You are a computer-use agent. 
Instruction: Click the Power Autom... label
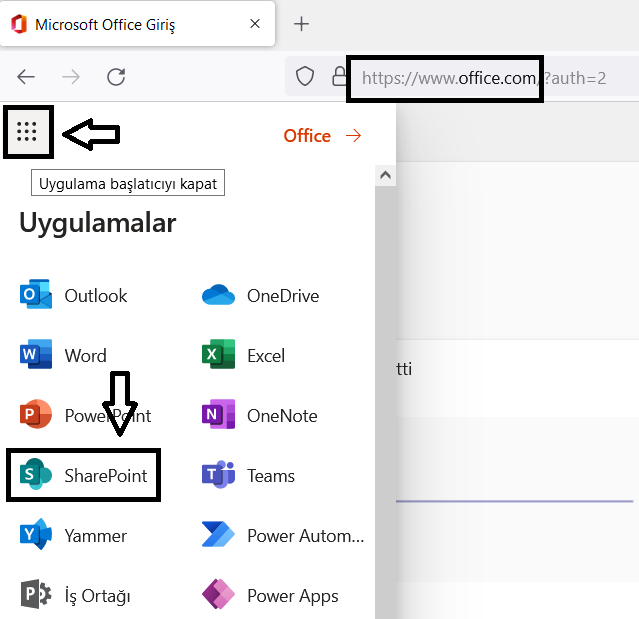(x=306, y=536)
